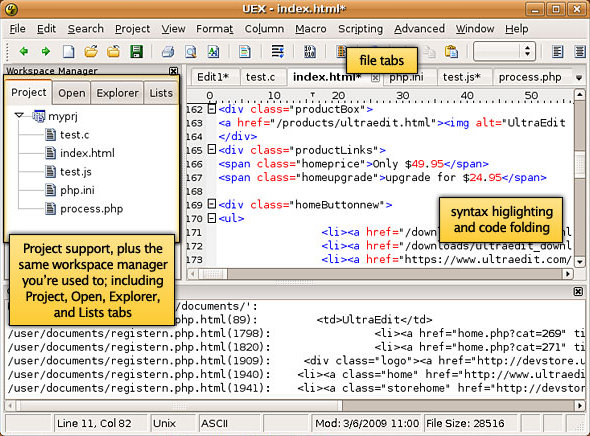Click the close file folder icon

(x=113, y=51)
